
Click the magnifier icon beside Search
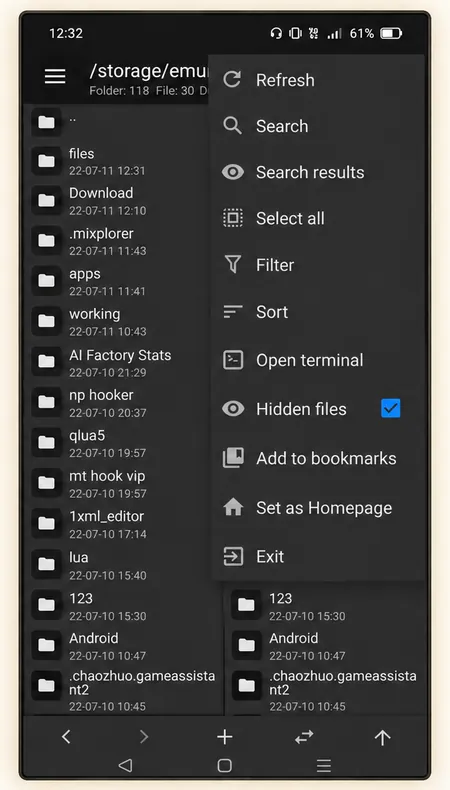[x=232, y=126]
